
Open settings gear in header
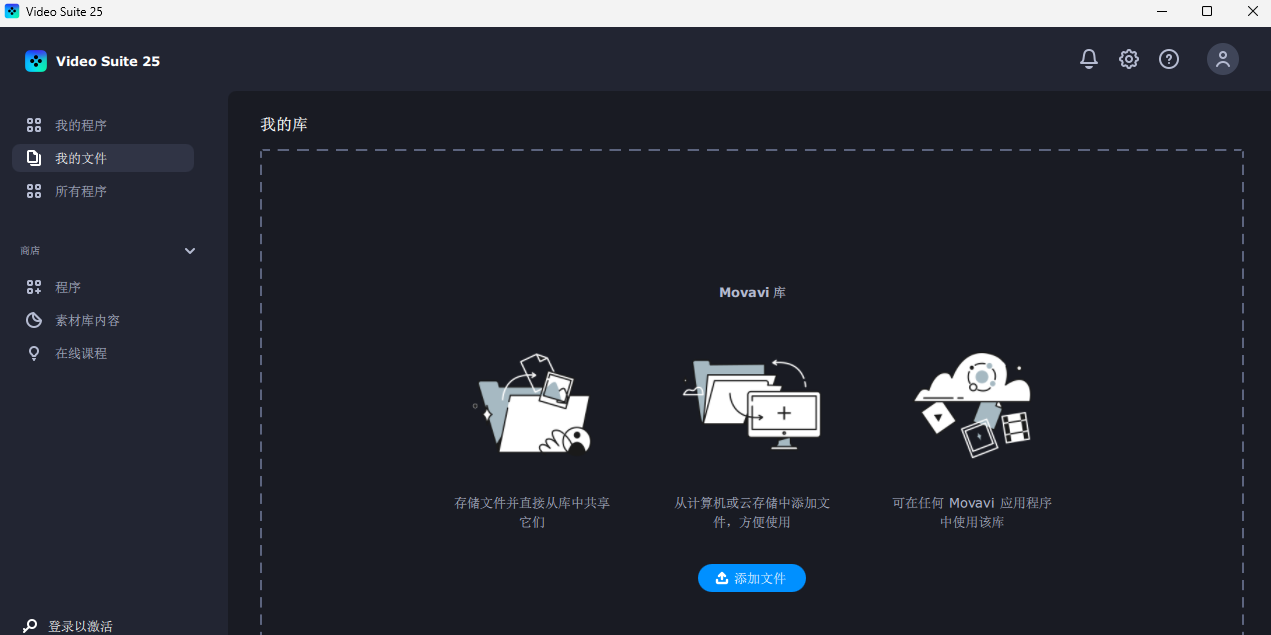[1129, 59]
